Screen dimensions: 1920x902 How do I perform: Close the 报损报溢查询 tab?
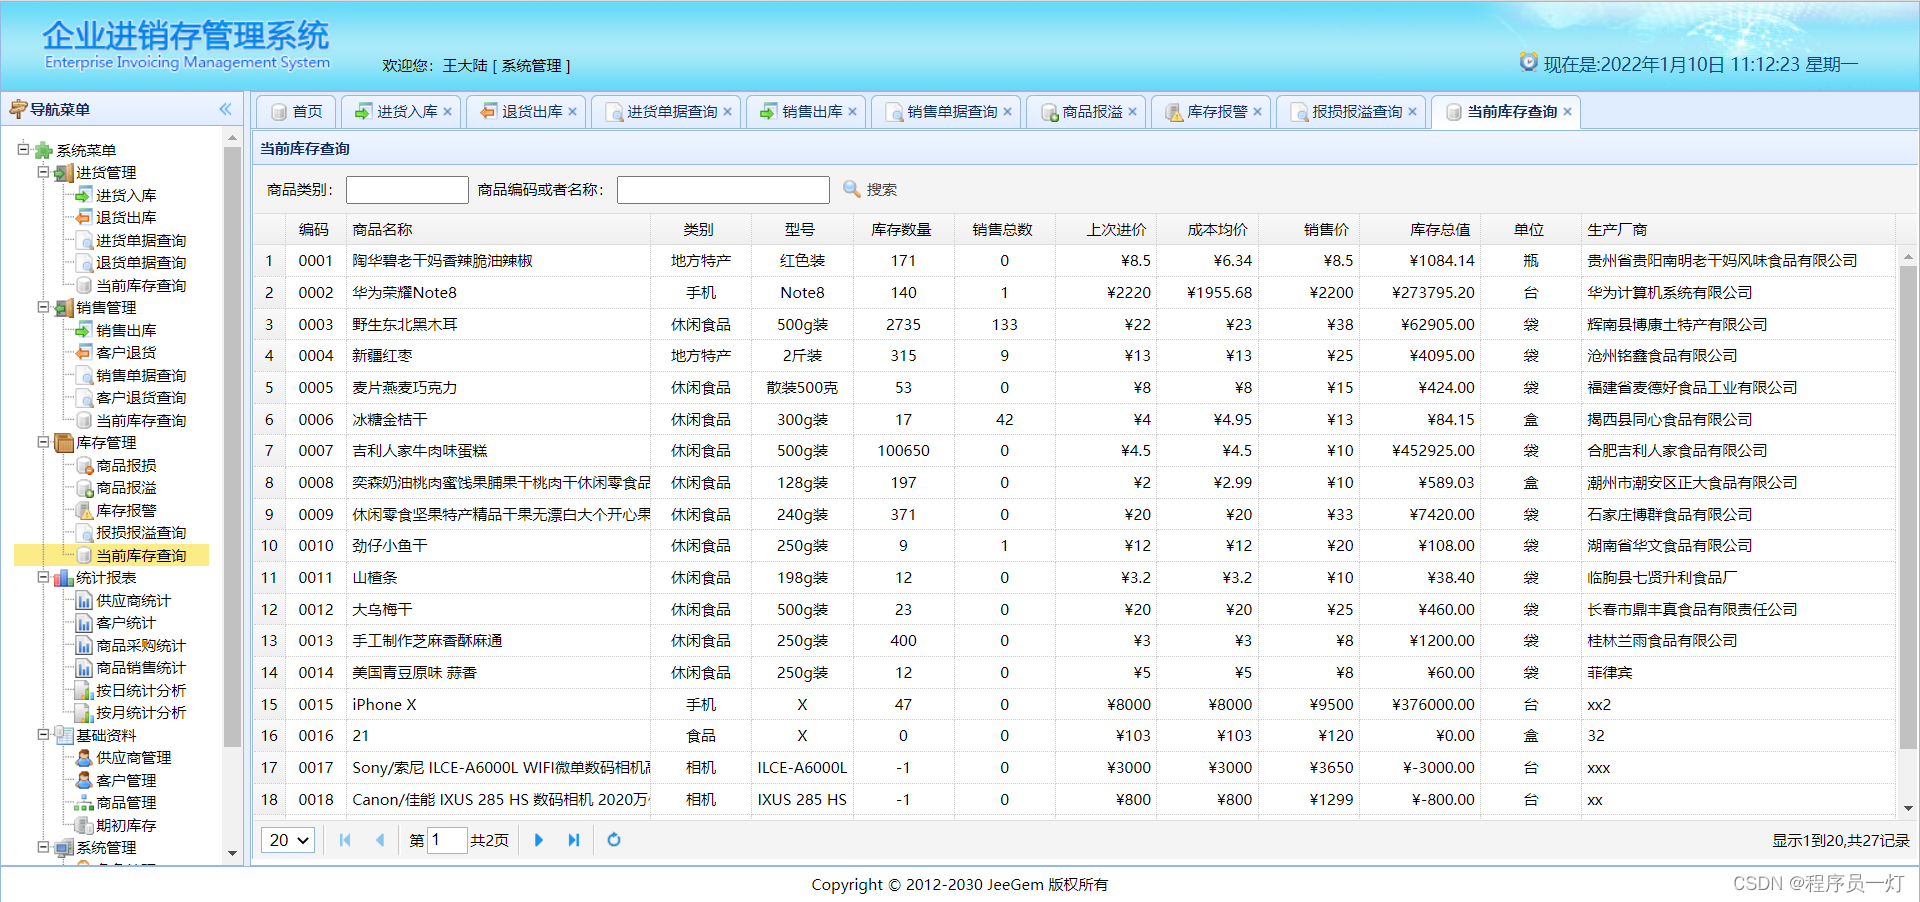(1412, 112)
